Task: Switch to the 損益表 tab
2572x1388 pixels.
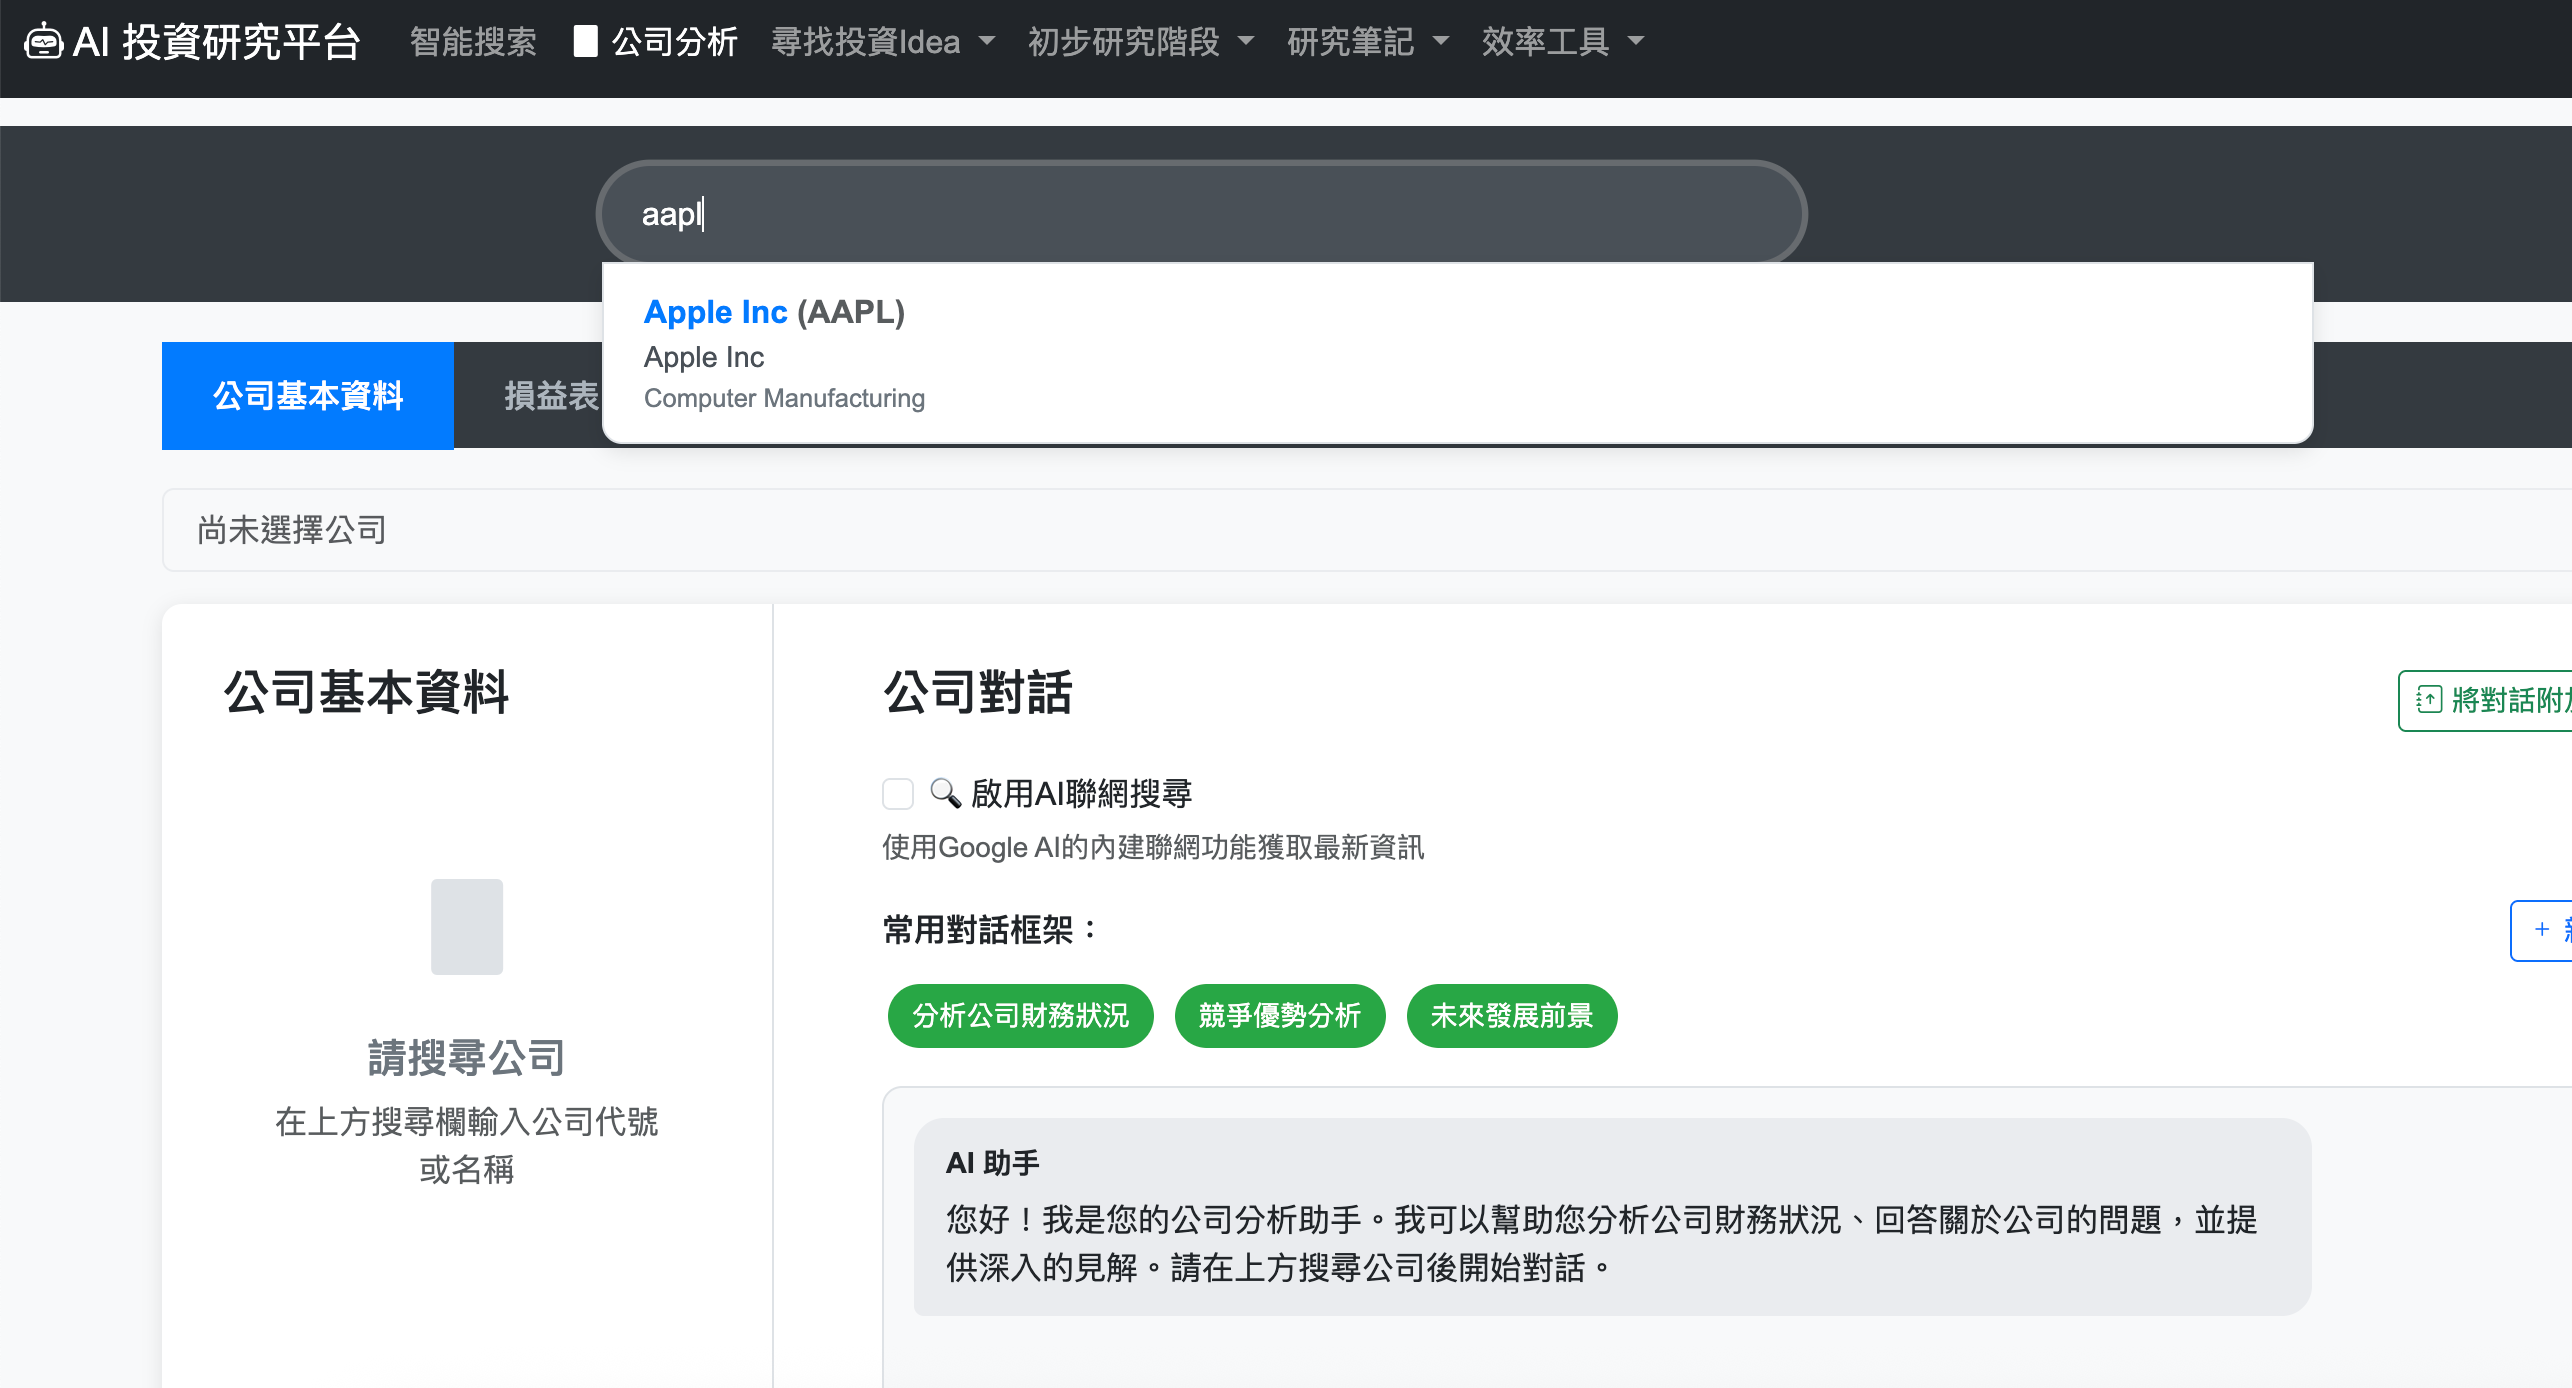Action: point(550,395)
